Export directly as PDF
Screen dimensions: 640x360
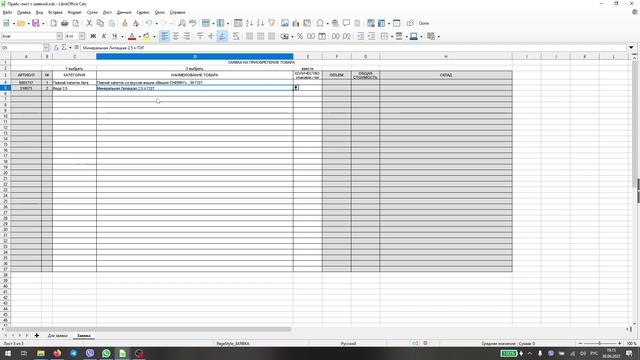pos(53,23)
